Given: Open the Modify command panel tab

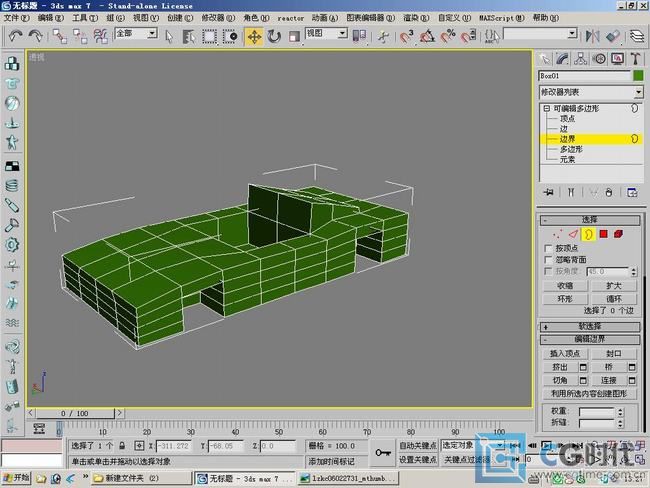Looking at the screenshot, I should pyautogui.click(x=563, y=59).
